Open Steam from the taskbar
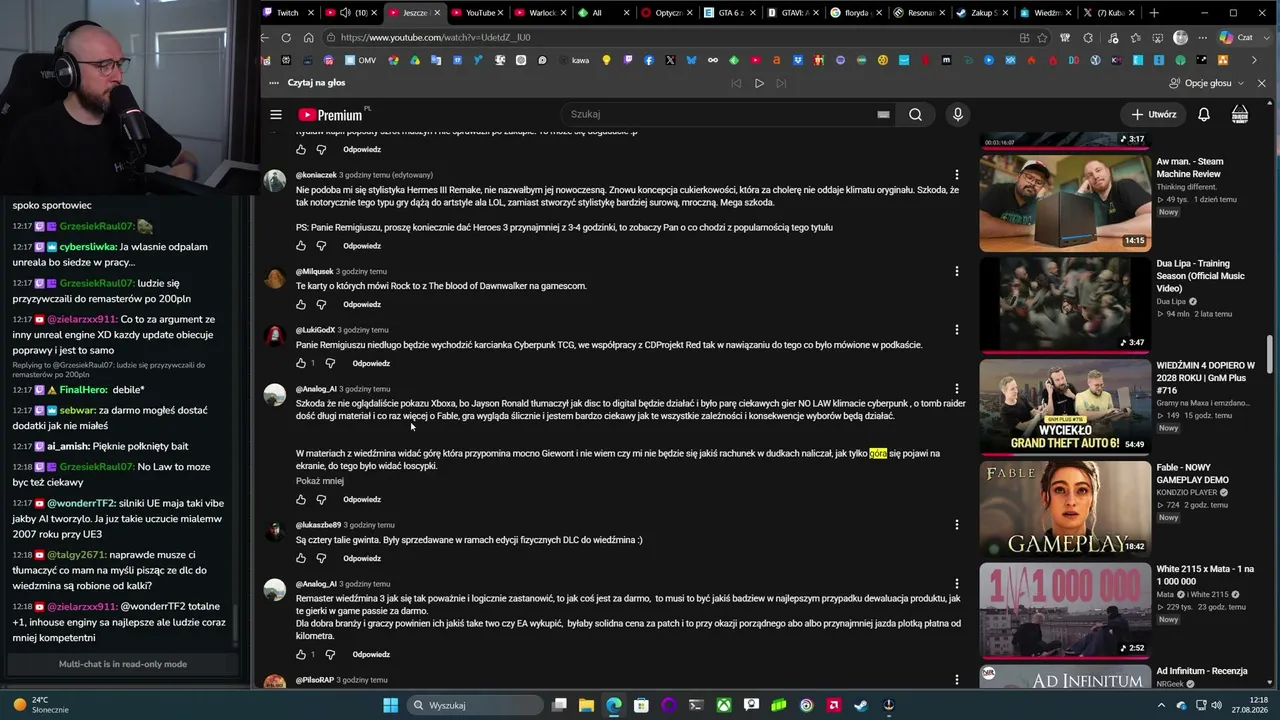 pos(861,705)
